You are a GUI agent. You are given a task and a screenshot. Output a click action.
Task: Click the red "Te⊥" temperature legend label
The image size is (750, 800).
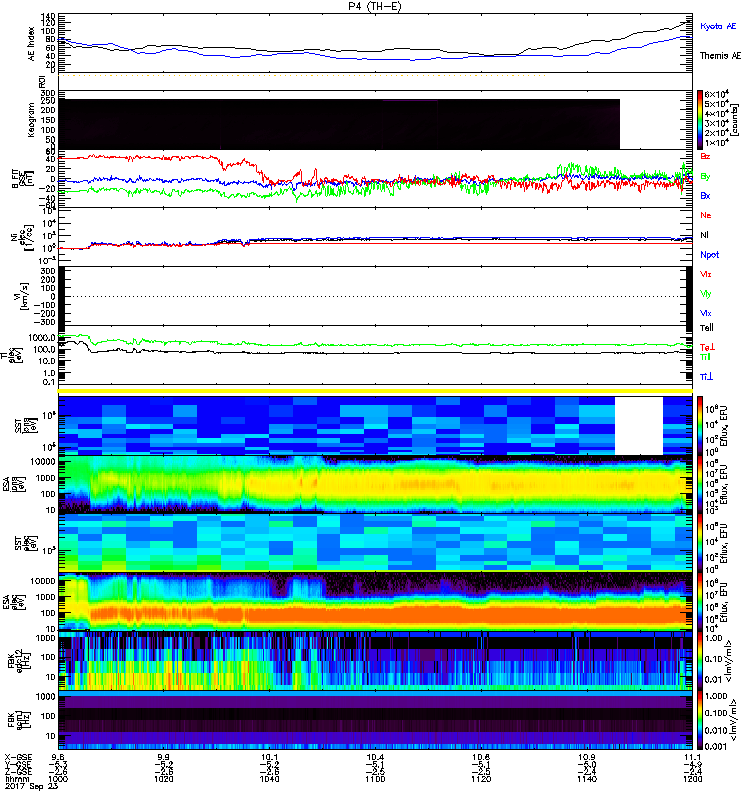[708, 347]
